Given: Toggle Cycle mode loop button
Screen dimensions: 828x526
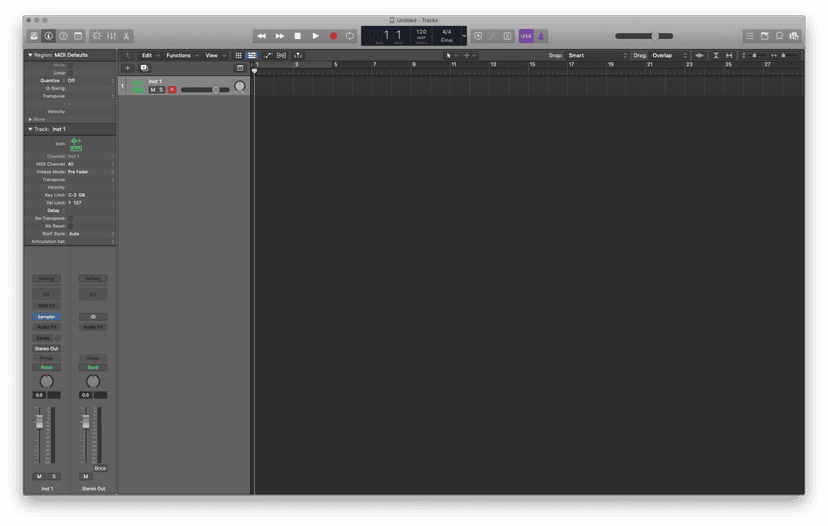Looking at the screenshot, I should tap(350, 36).
